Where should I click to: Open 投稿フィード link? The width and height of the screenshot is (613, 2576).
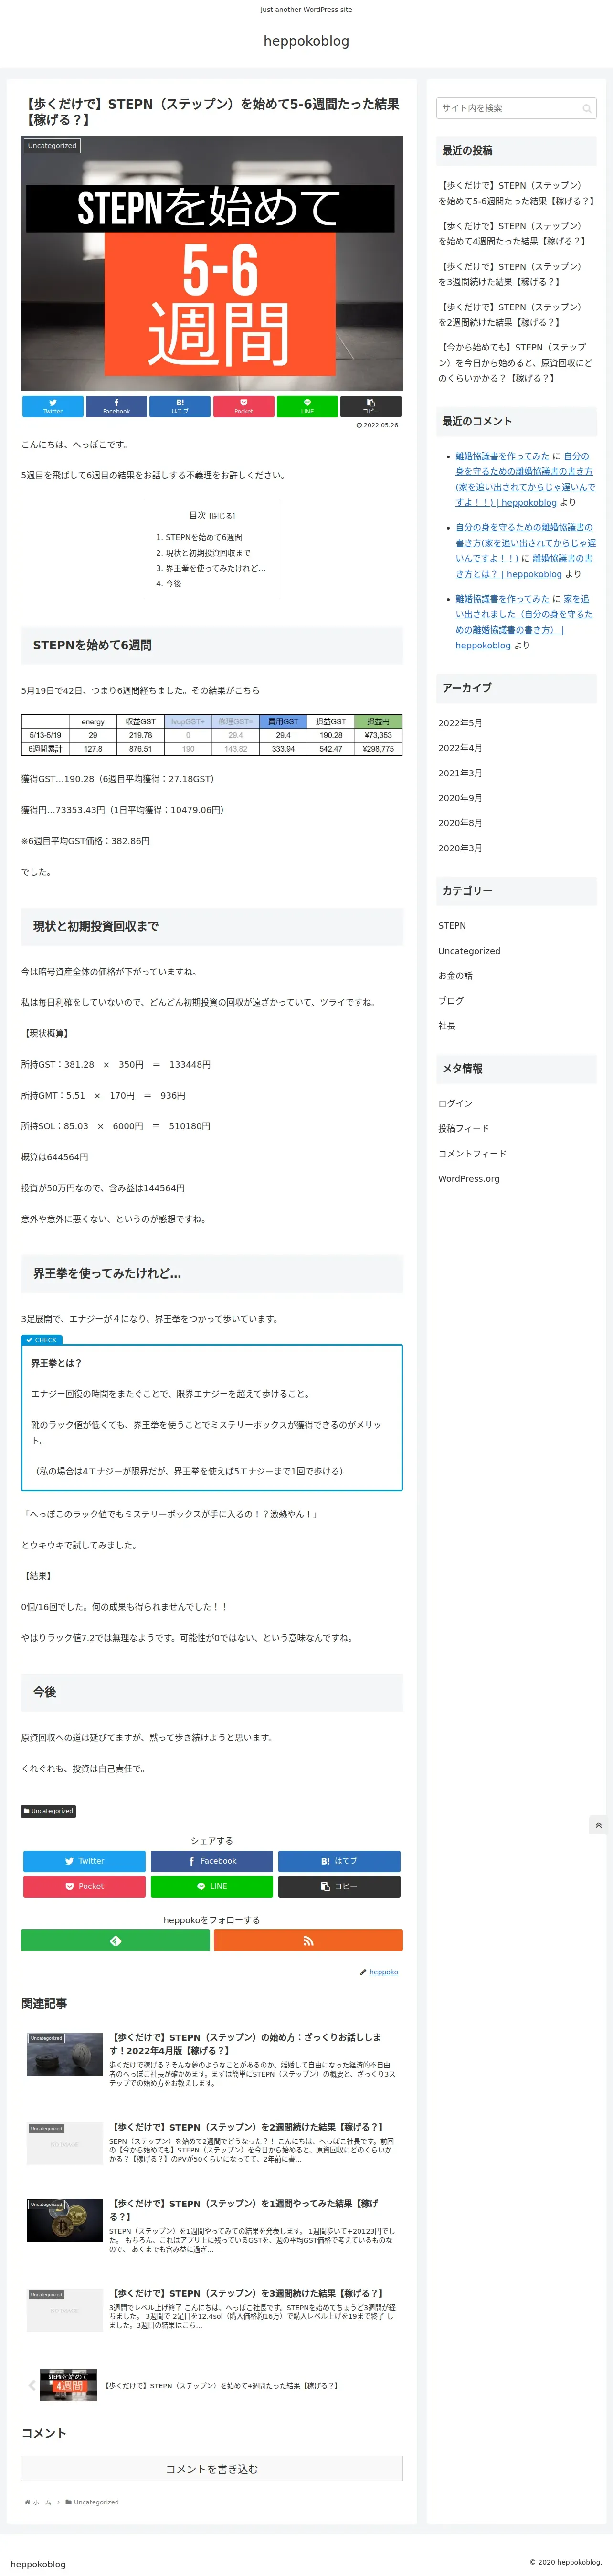pos(464,1129)
